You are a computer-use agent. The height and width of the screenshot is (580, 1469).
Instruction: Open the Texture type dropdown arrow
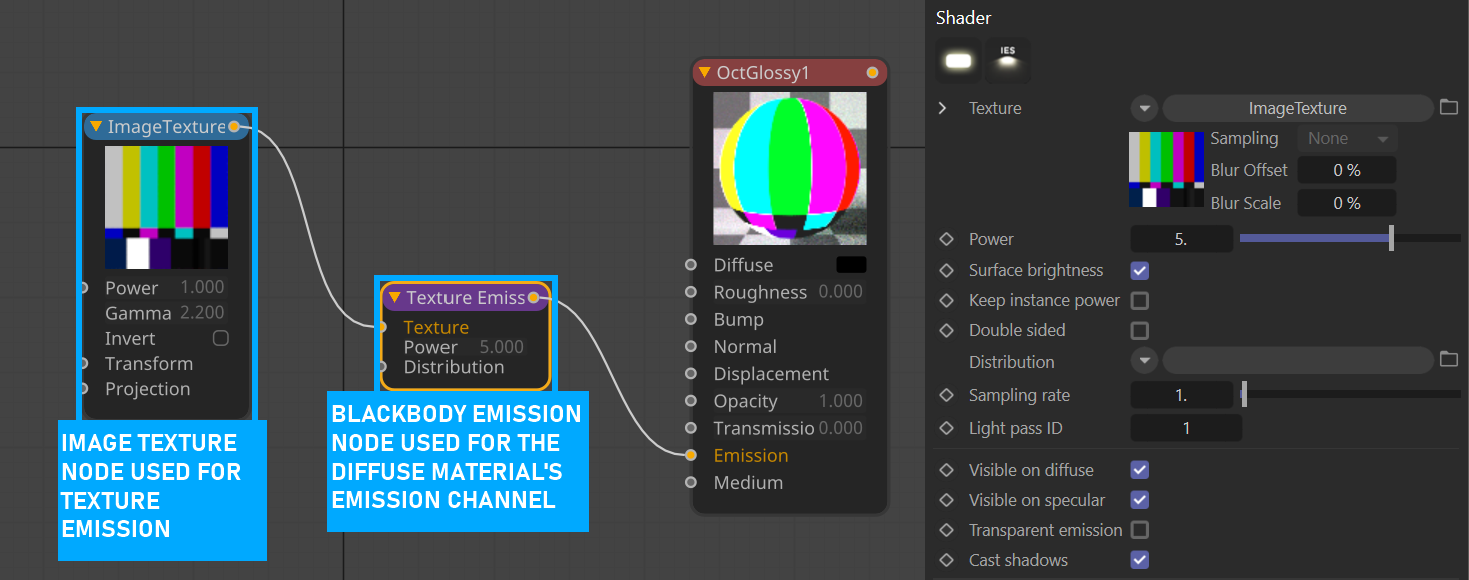(x=1144, y=108)
